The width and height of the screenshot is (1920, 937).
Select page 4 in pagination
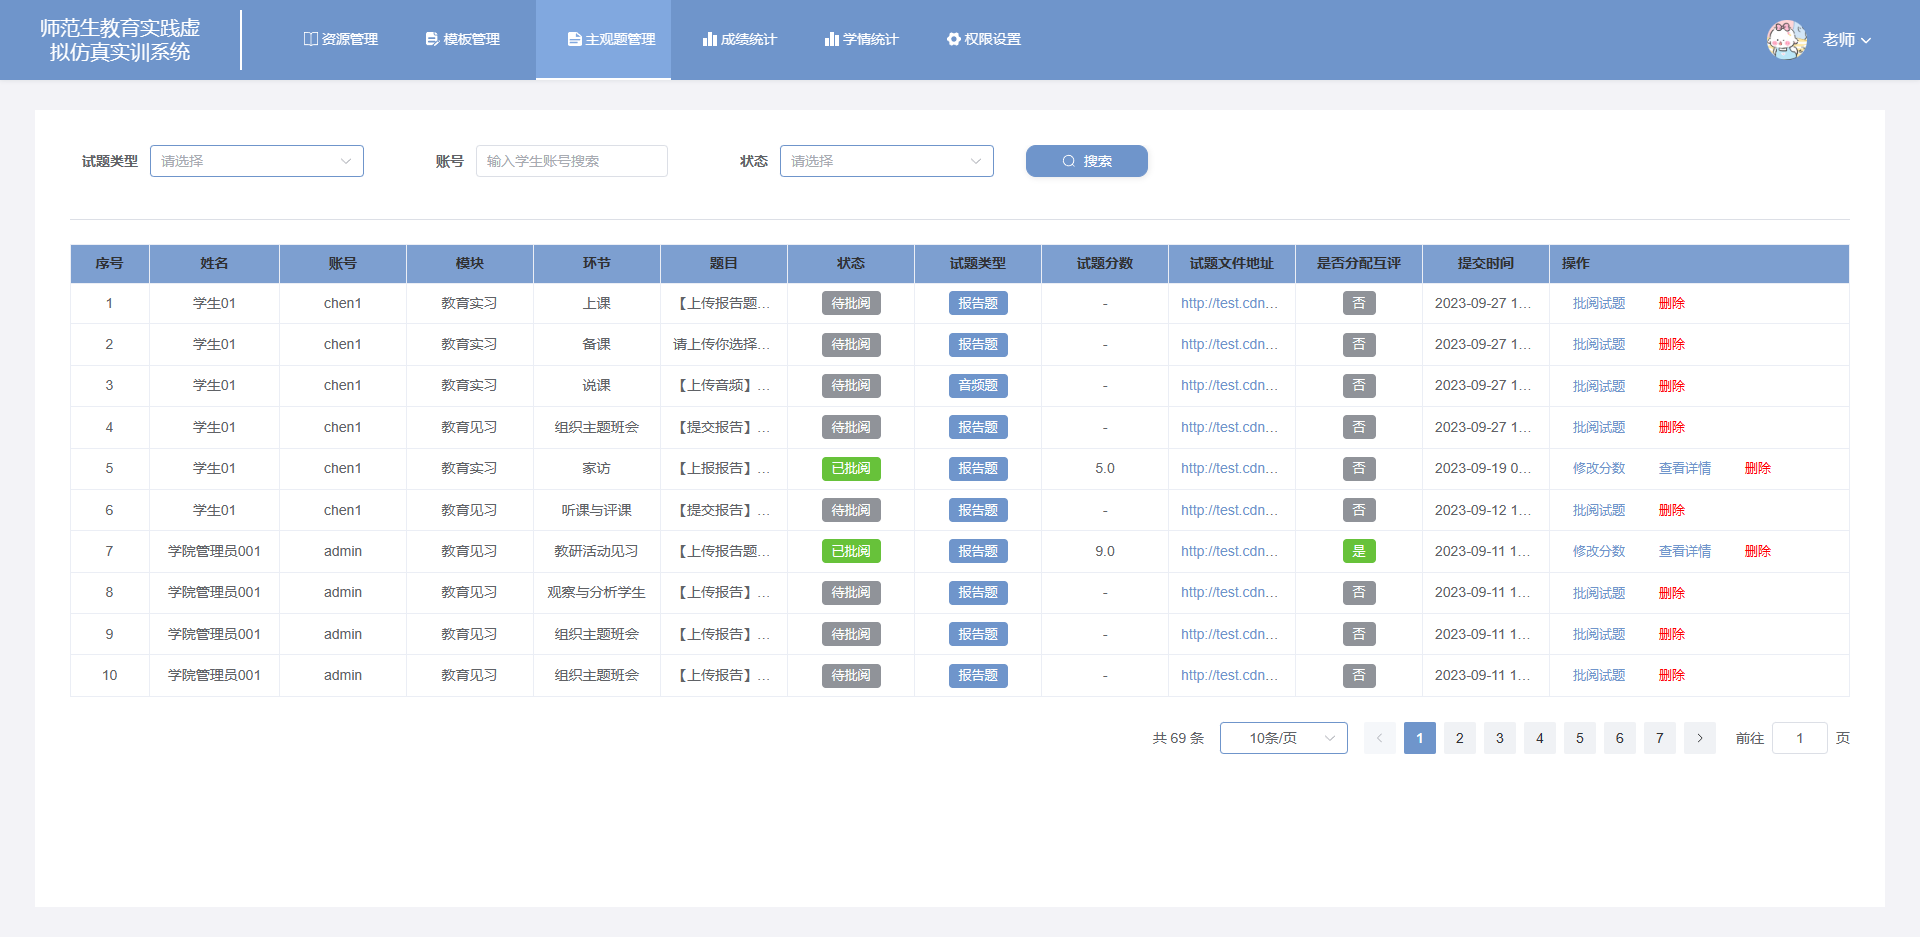coord(1540,738)
